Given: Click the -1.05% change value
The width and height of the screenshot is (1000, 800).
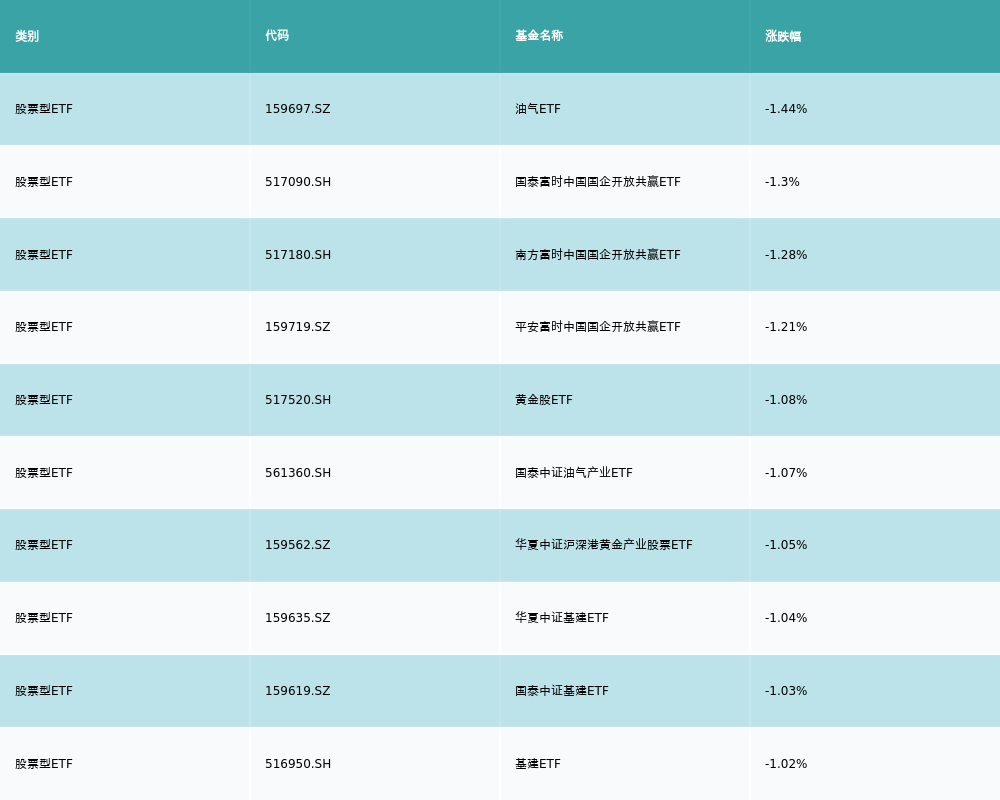Looking at the screenshot, I should click(x=786, y=545).
